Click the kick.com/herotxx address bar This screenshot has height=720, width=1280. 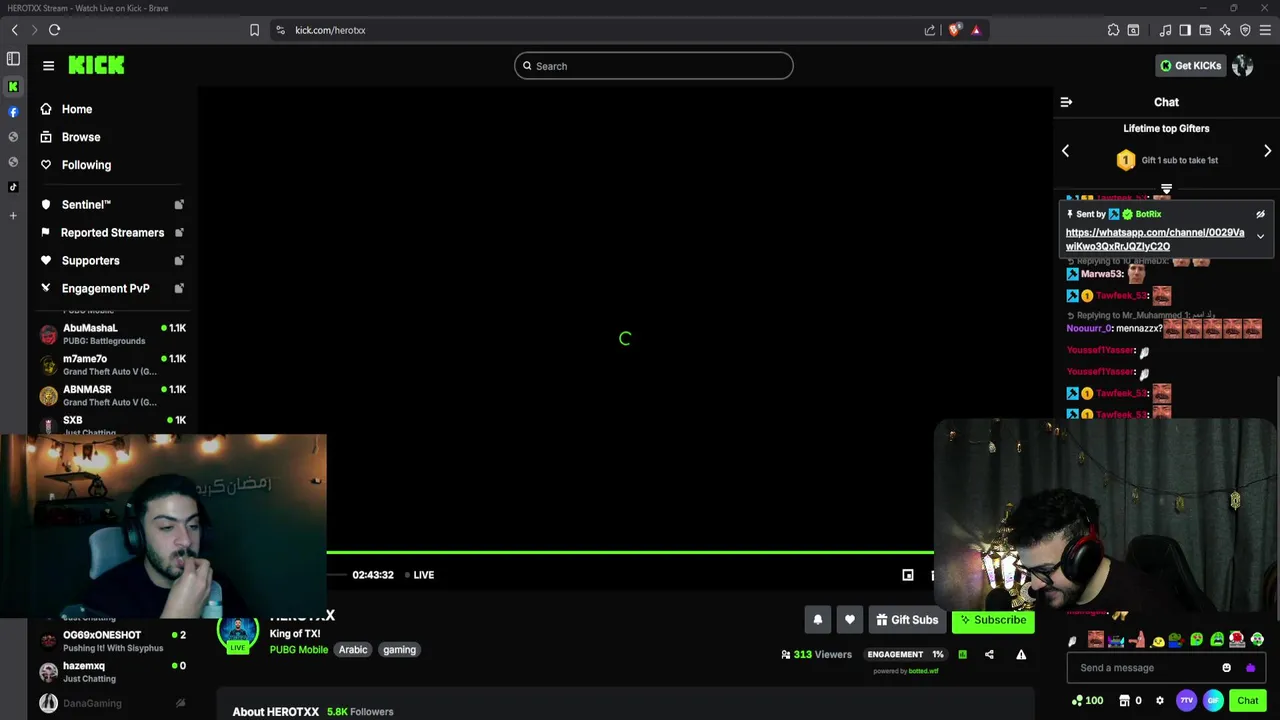pos(330,30)
